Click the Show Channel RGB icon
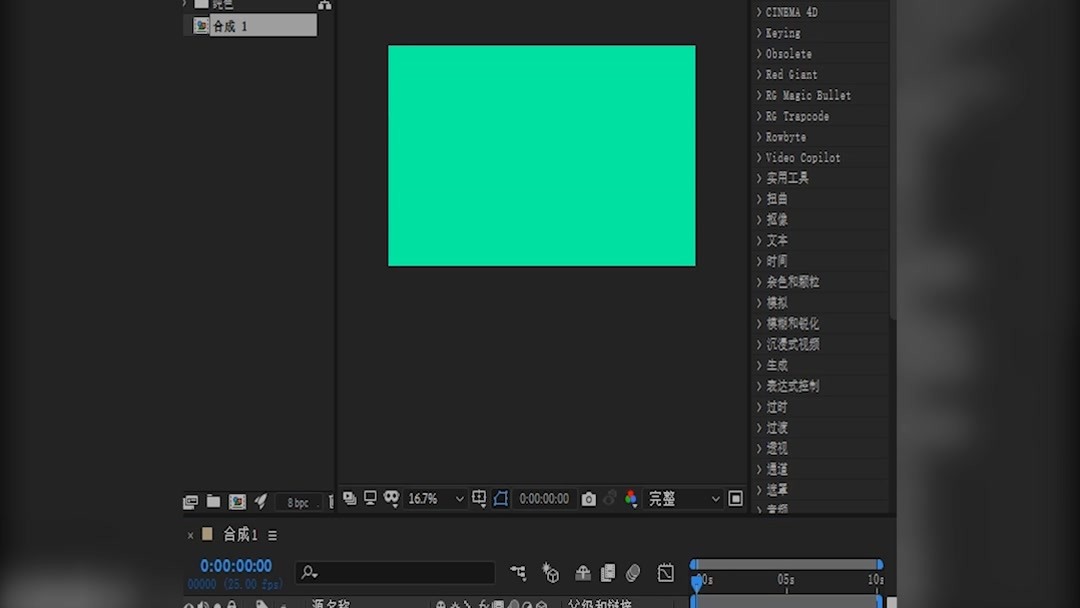 (x=631, y=498)
